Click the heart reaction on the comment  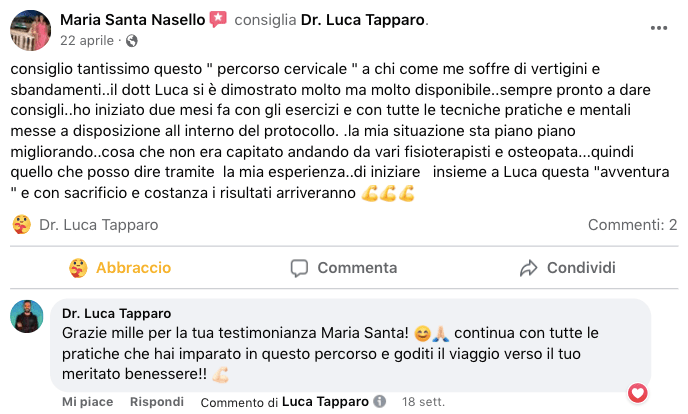637,394
